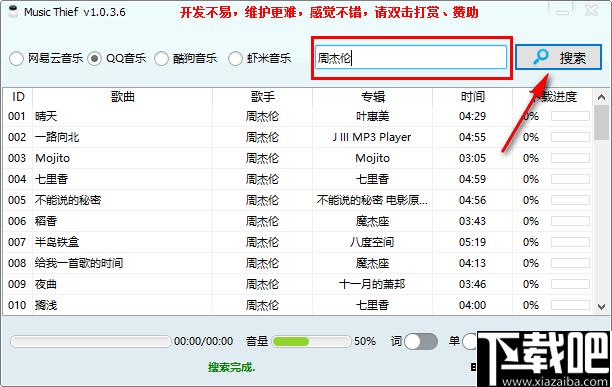Screen dimensions: 612x387
Task: Click the 50% volume value
Action: pyautogui.click(x=365, y=341)
